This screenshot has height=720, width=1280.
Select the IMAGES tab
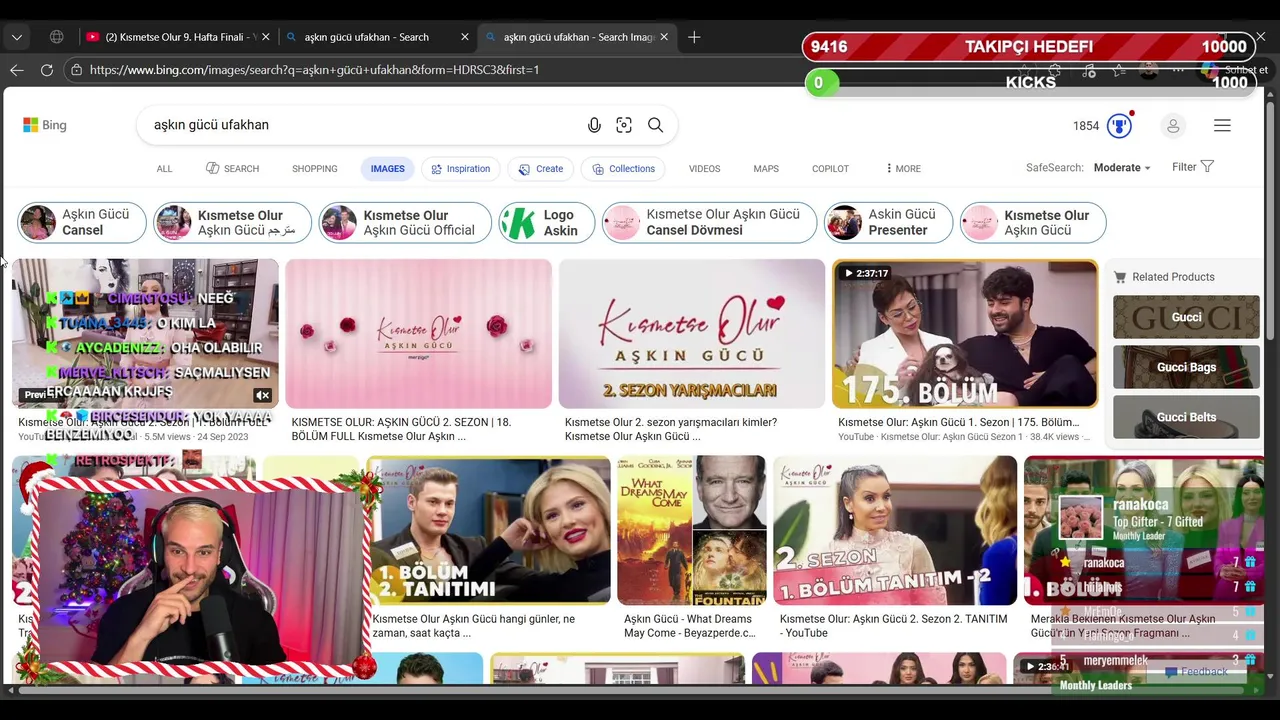(388, 169)
